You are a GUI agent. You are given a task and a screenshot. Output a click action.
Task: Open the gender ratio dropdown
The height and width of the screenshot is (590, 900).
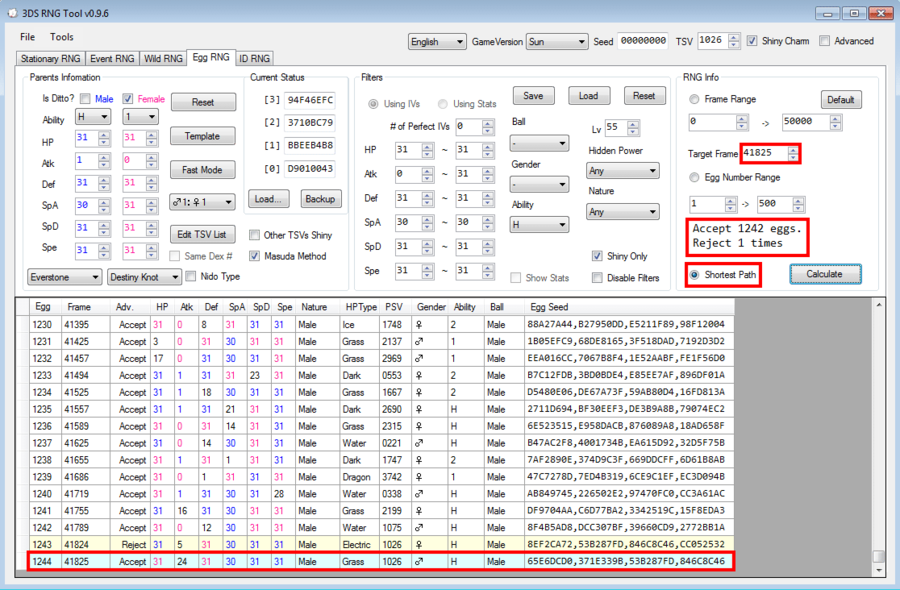click(x=203, y=202)
